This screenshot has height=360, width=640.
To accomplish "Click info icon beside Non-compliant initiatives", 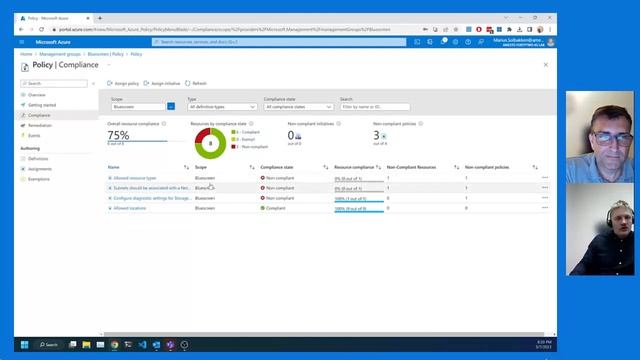I will 338,124.
